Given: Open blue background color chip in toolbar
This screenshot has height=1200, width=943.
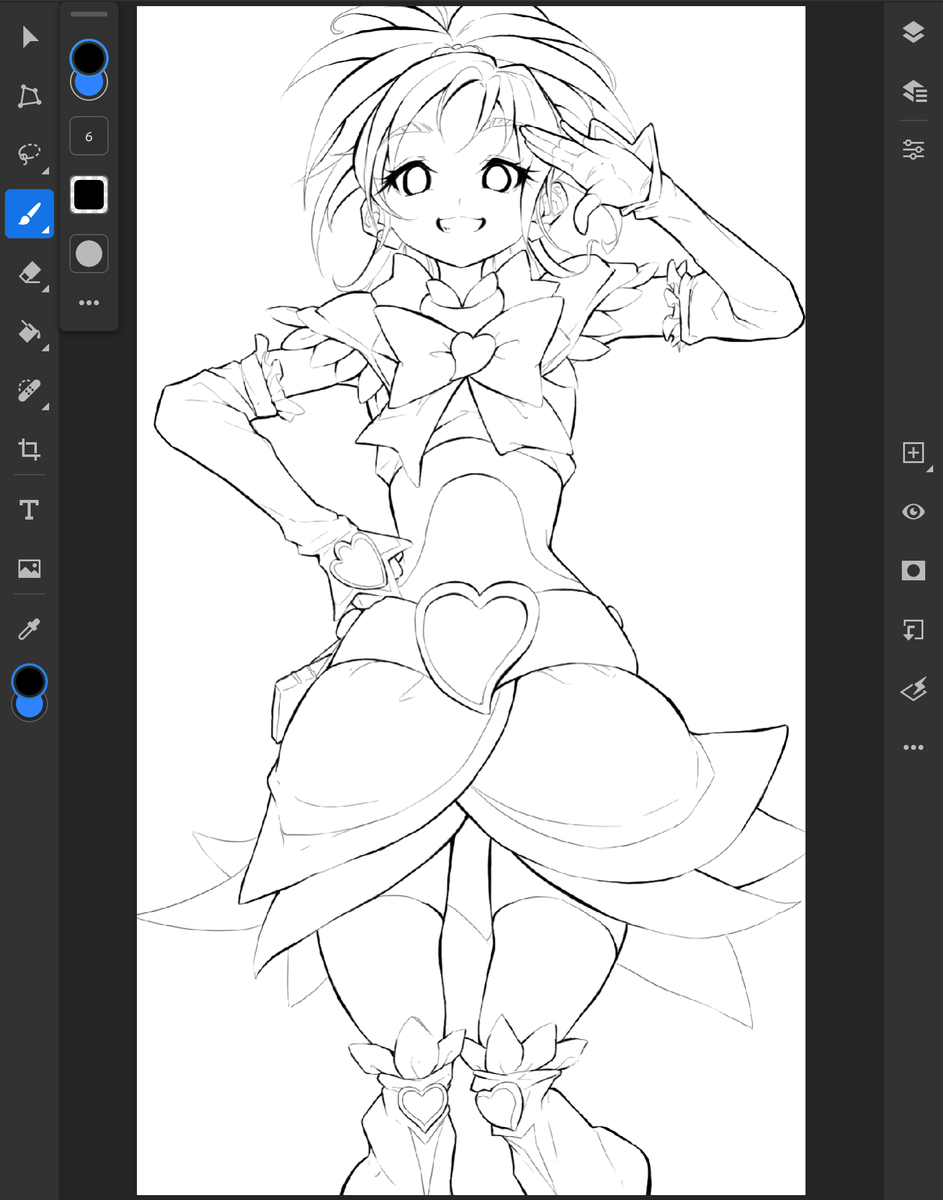Looking at the screenshot, I should (x=30, y=708).
